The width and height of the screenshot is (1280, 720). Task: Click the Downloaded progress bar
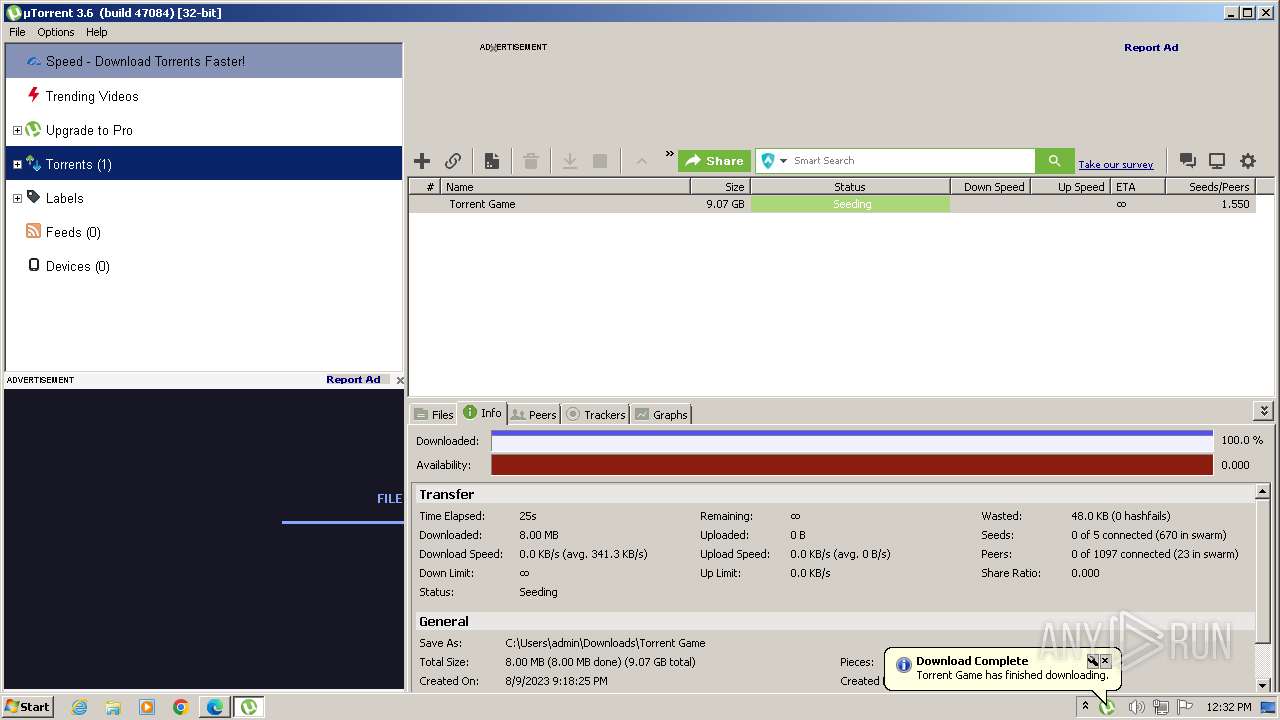coord(852,440)
